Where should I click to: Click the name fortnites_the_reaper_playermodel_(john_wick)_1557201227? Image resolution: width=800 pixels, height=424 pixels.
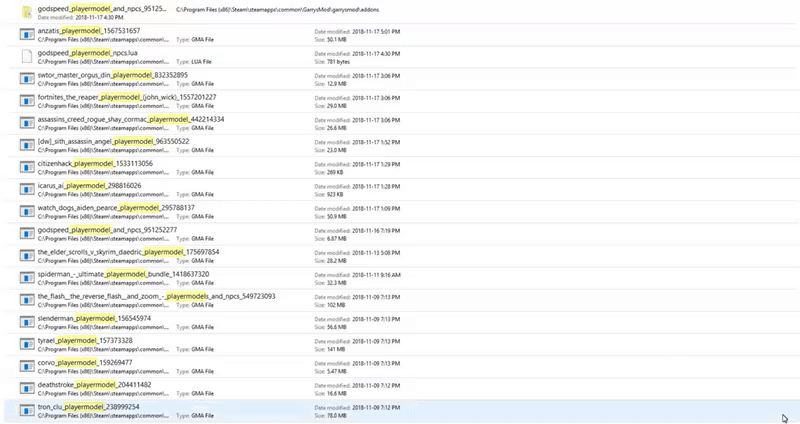127,97
